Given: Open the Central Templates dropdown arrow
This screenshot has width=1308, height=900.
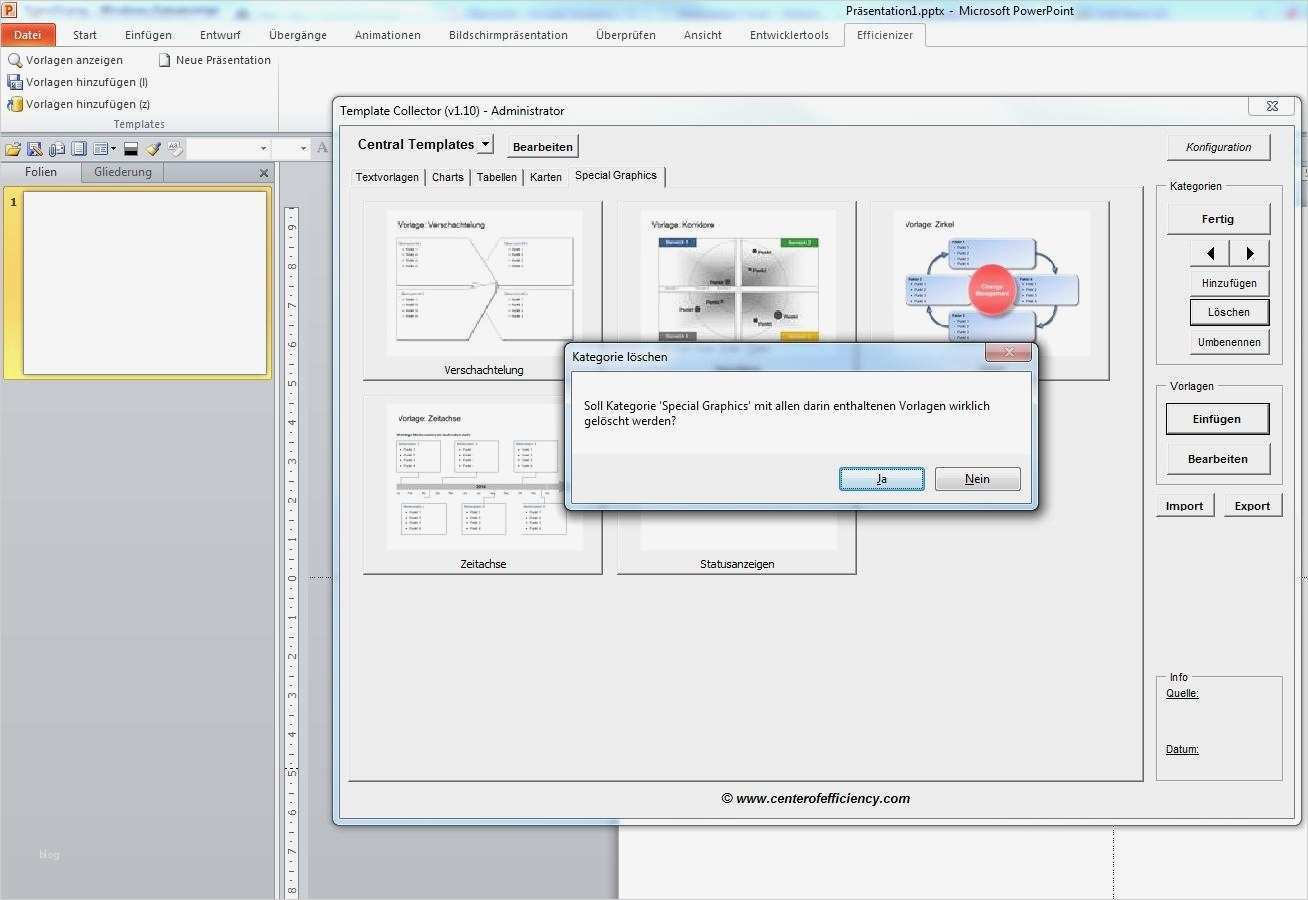Looking at the screenshot, I should [x=485, y=144].
